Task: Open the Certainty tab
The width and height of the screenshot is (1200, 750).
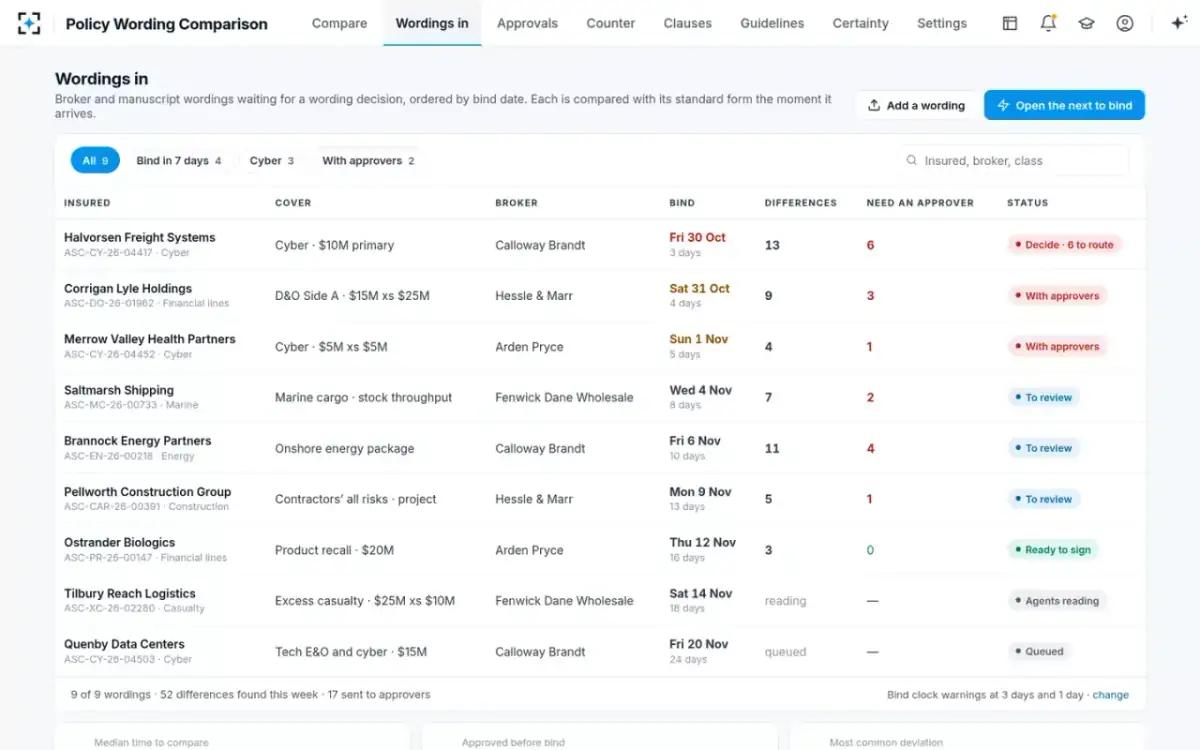Action: click(860, 23)
